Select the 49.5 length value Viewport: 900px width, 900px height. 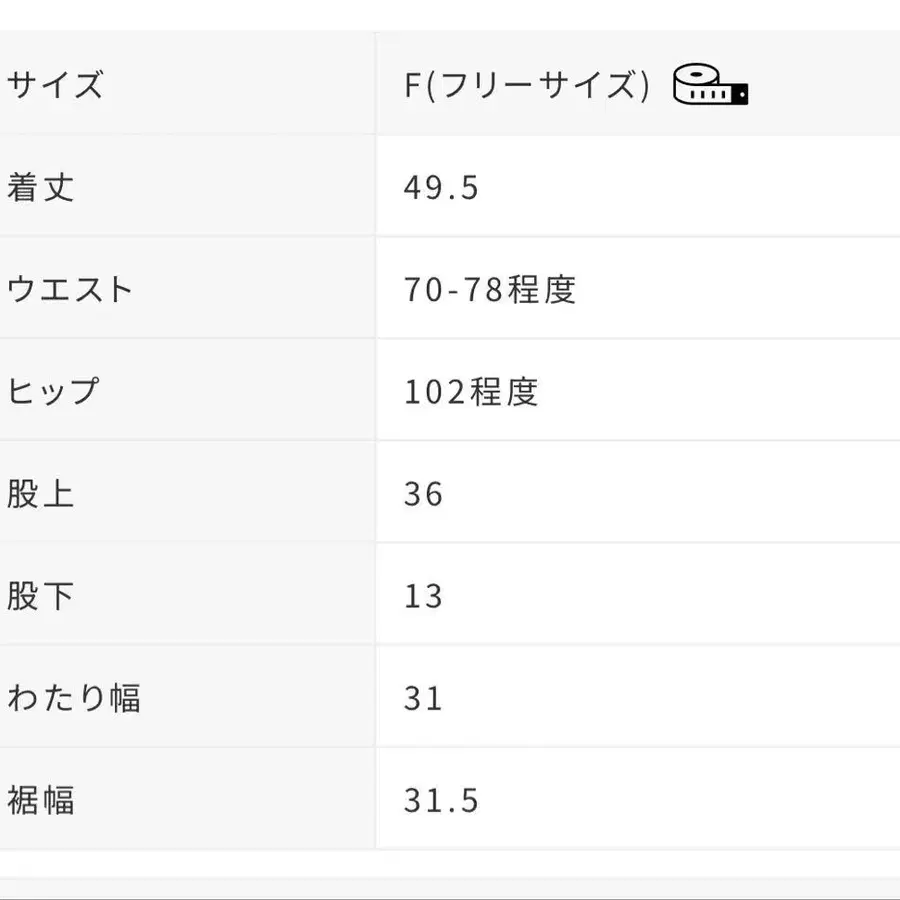coord(441,187)
